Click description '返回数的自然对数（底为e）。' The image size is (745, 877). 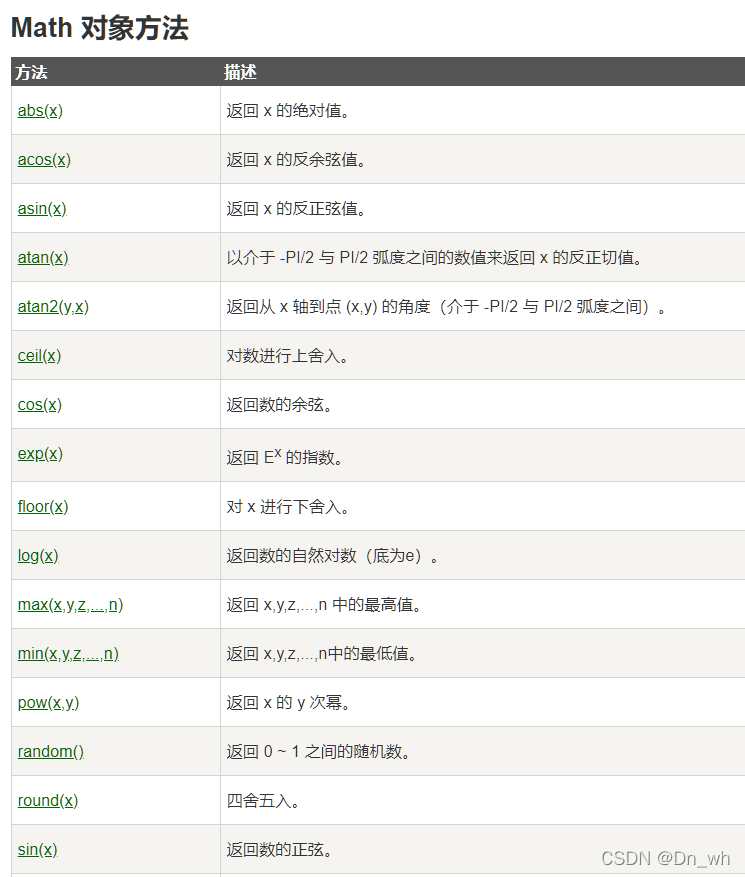click(333, 556)
